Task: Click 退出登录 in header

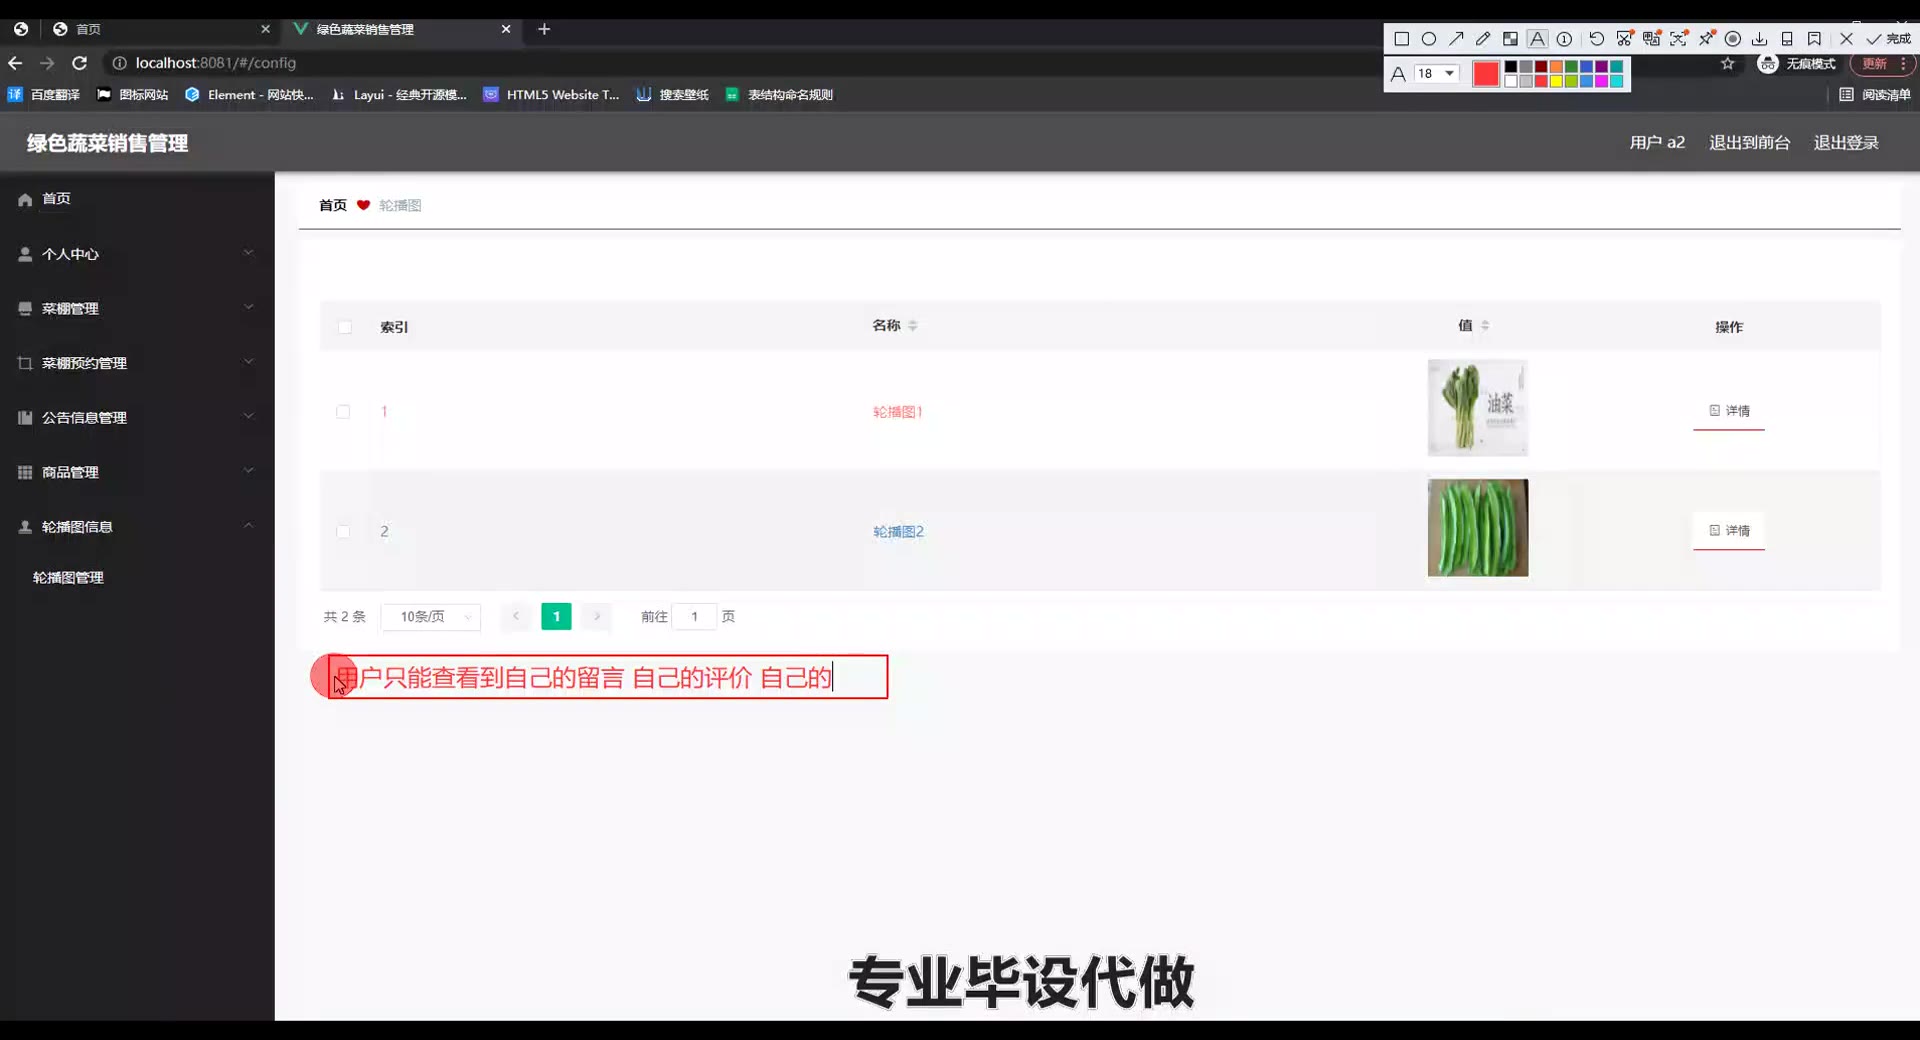Action: tap(1846, 142)
